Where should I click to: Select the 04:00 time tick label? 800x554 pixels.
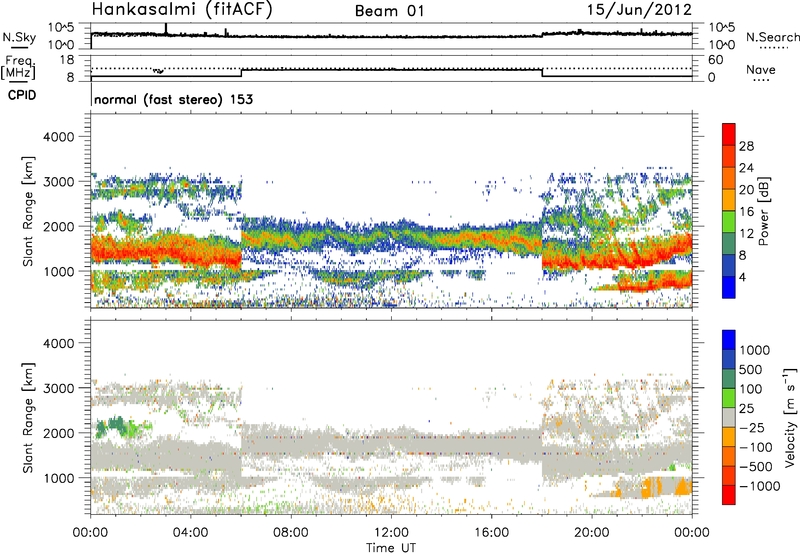(190, 533)
